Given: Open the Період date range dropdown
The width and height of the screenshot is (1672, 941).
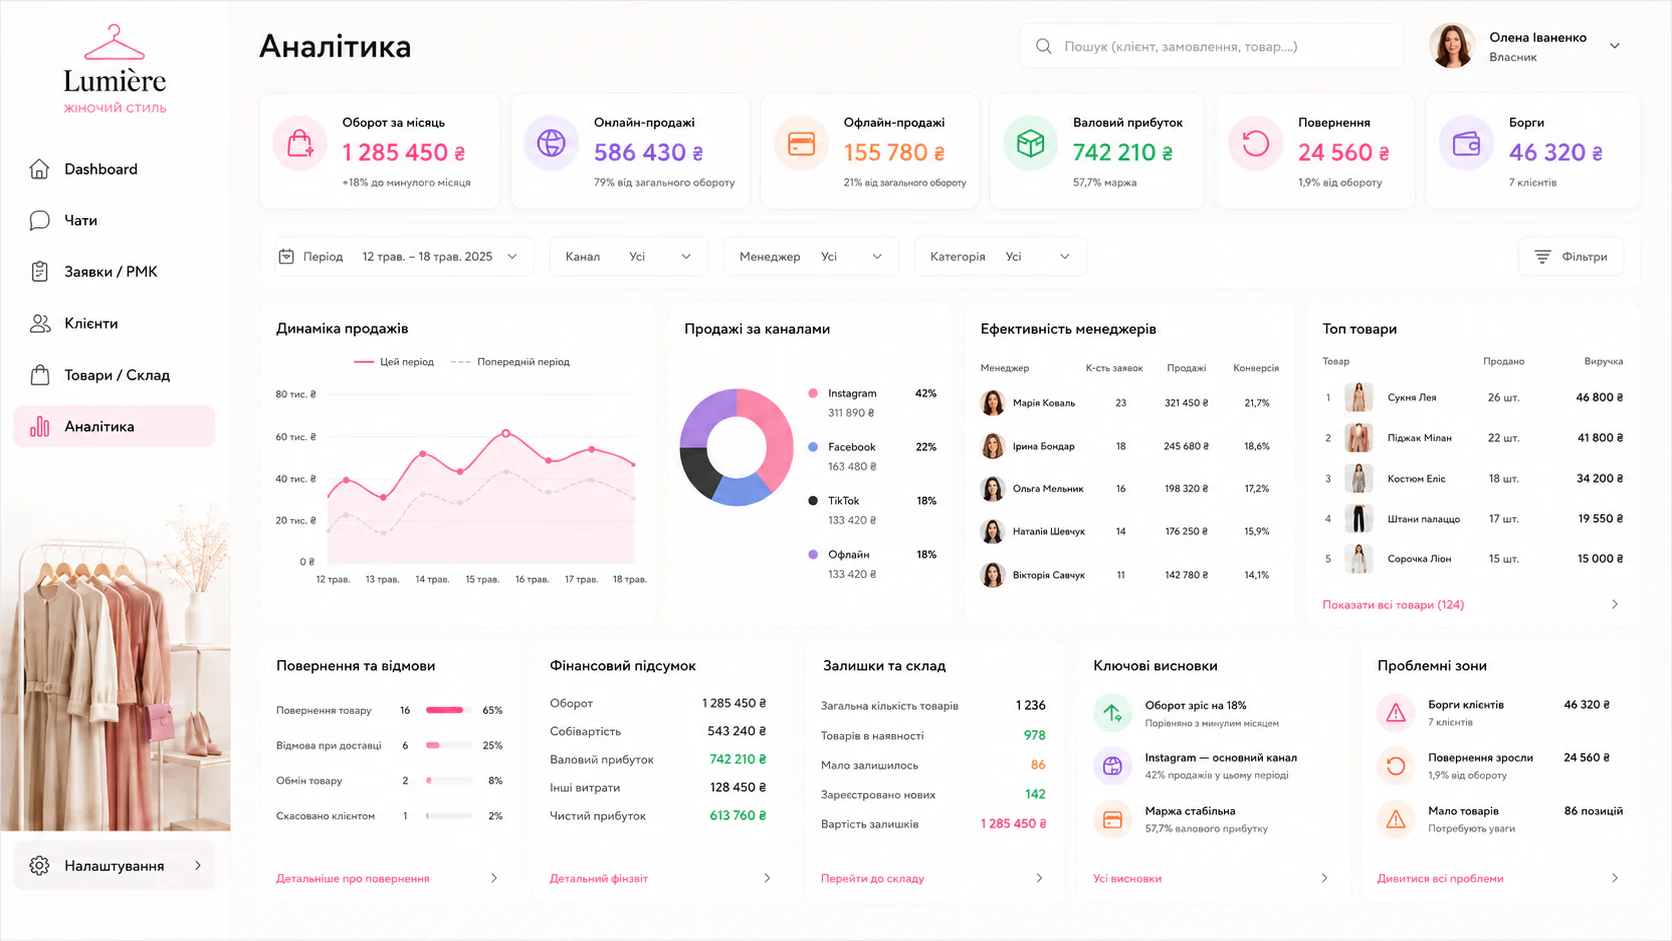Looking at the screenshot, I should coord(398,257).
